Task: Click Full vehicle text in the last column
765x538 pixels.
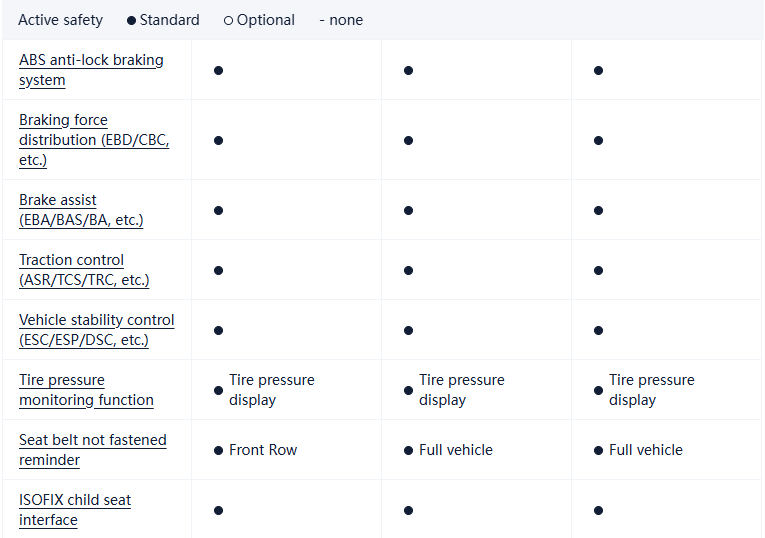Action: point(645,450)
